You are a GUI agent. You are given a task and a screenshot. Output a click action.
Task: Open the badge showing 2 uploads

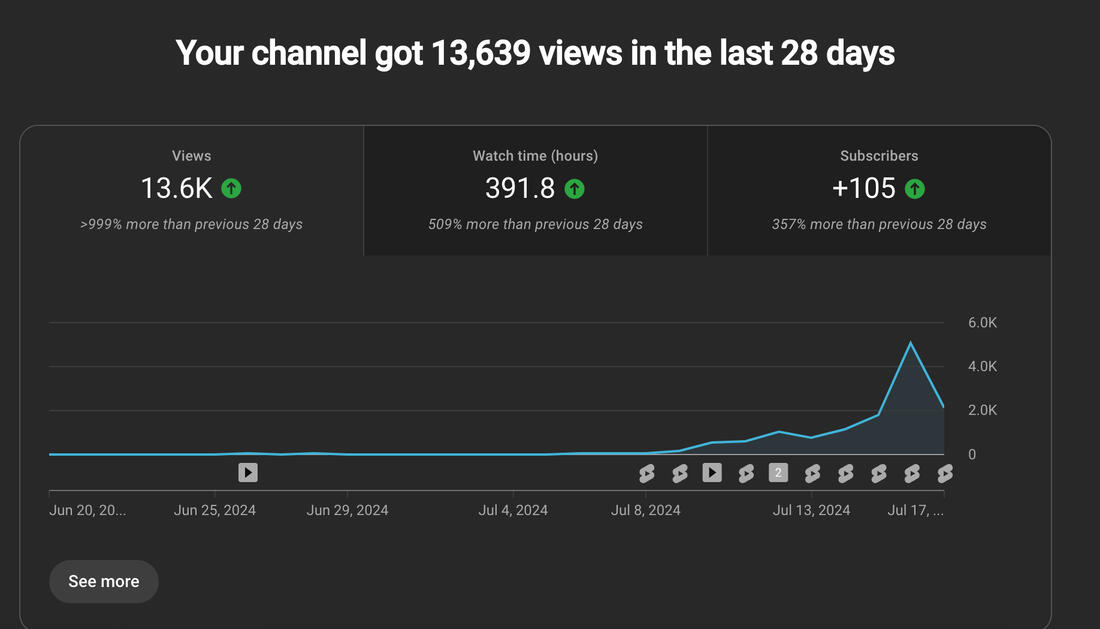pos(778,472)
